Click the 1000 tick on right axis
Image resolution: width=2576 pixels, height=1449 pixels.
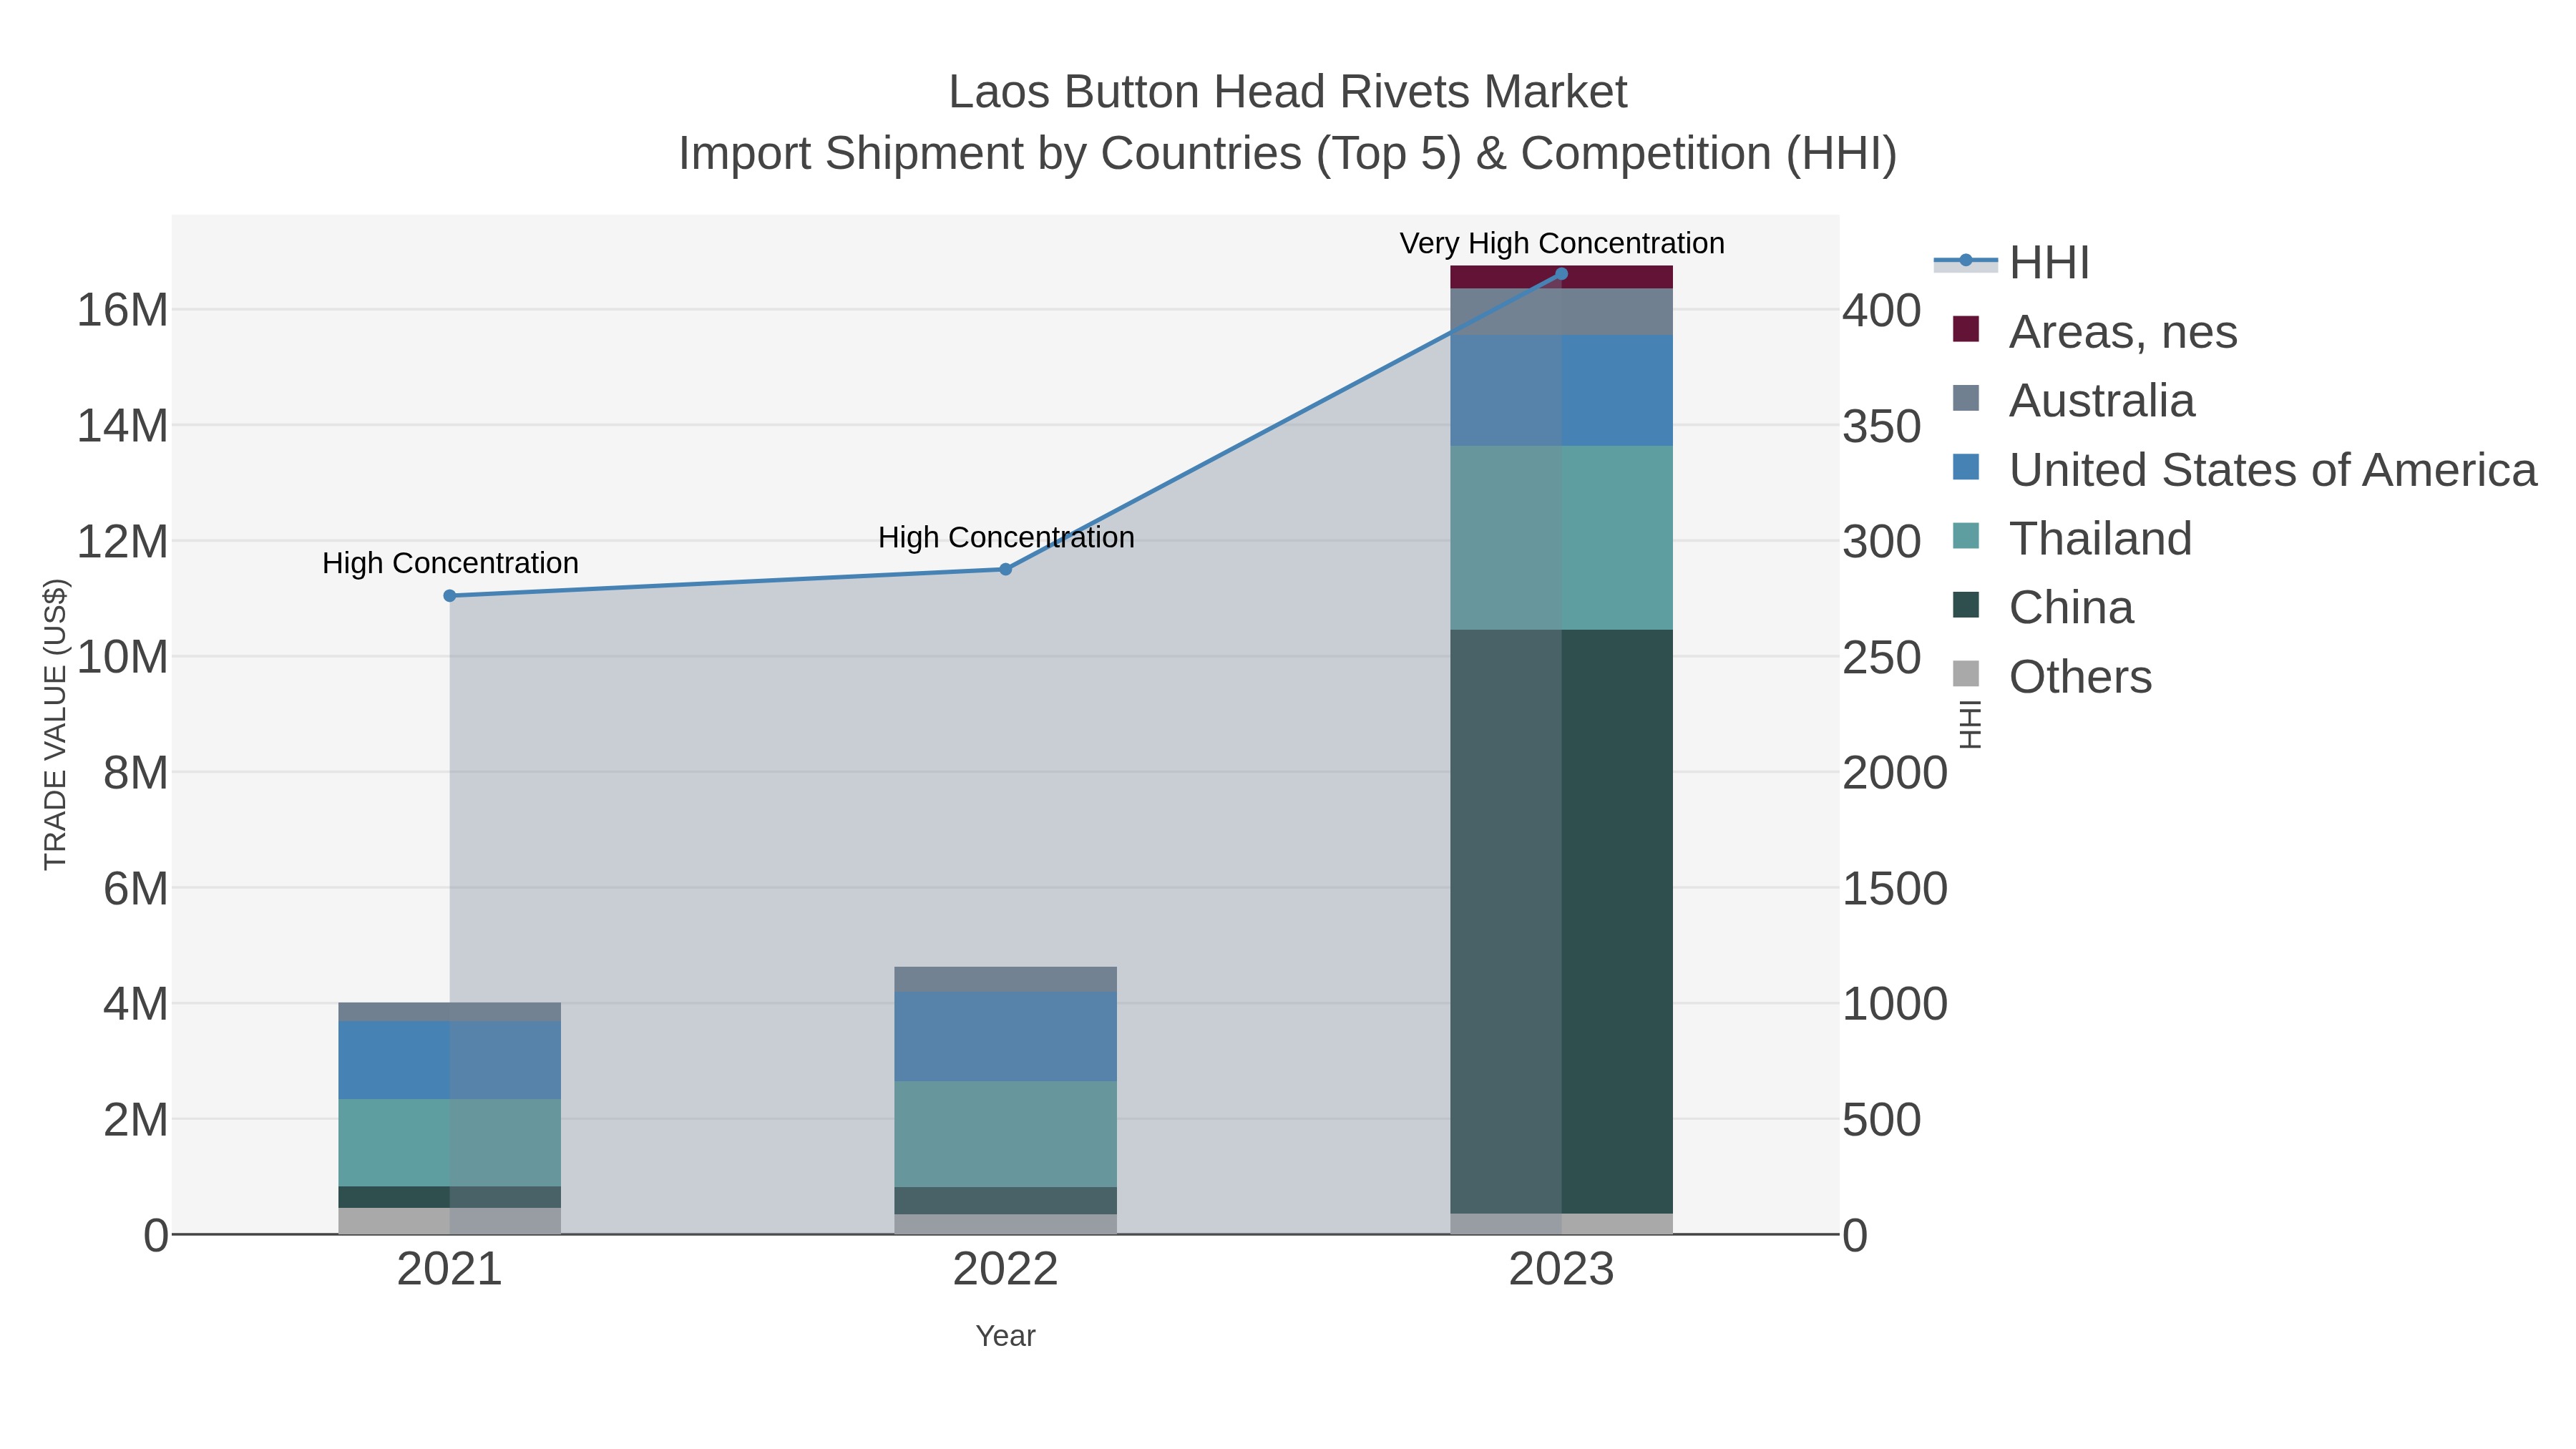click(1896, 1004)
